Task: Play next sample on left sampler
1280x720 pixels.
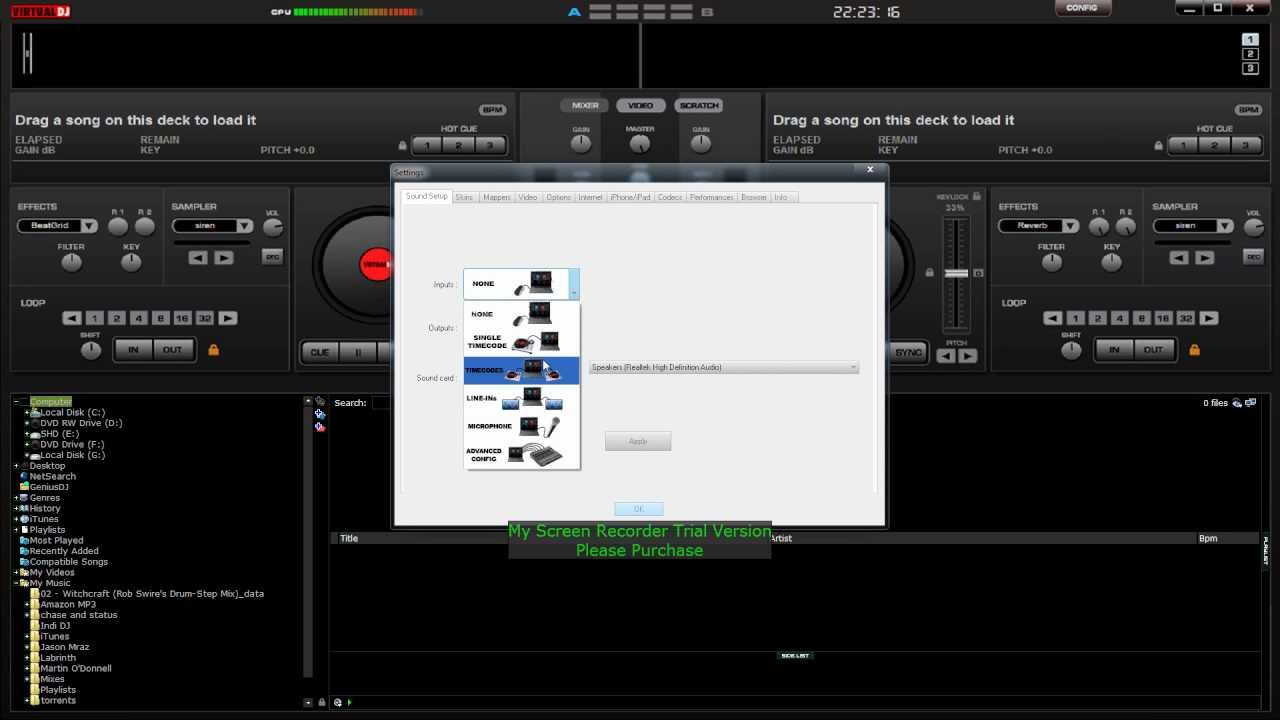Action: (224, 258)
